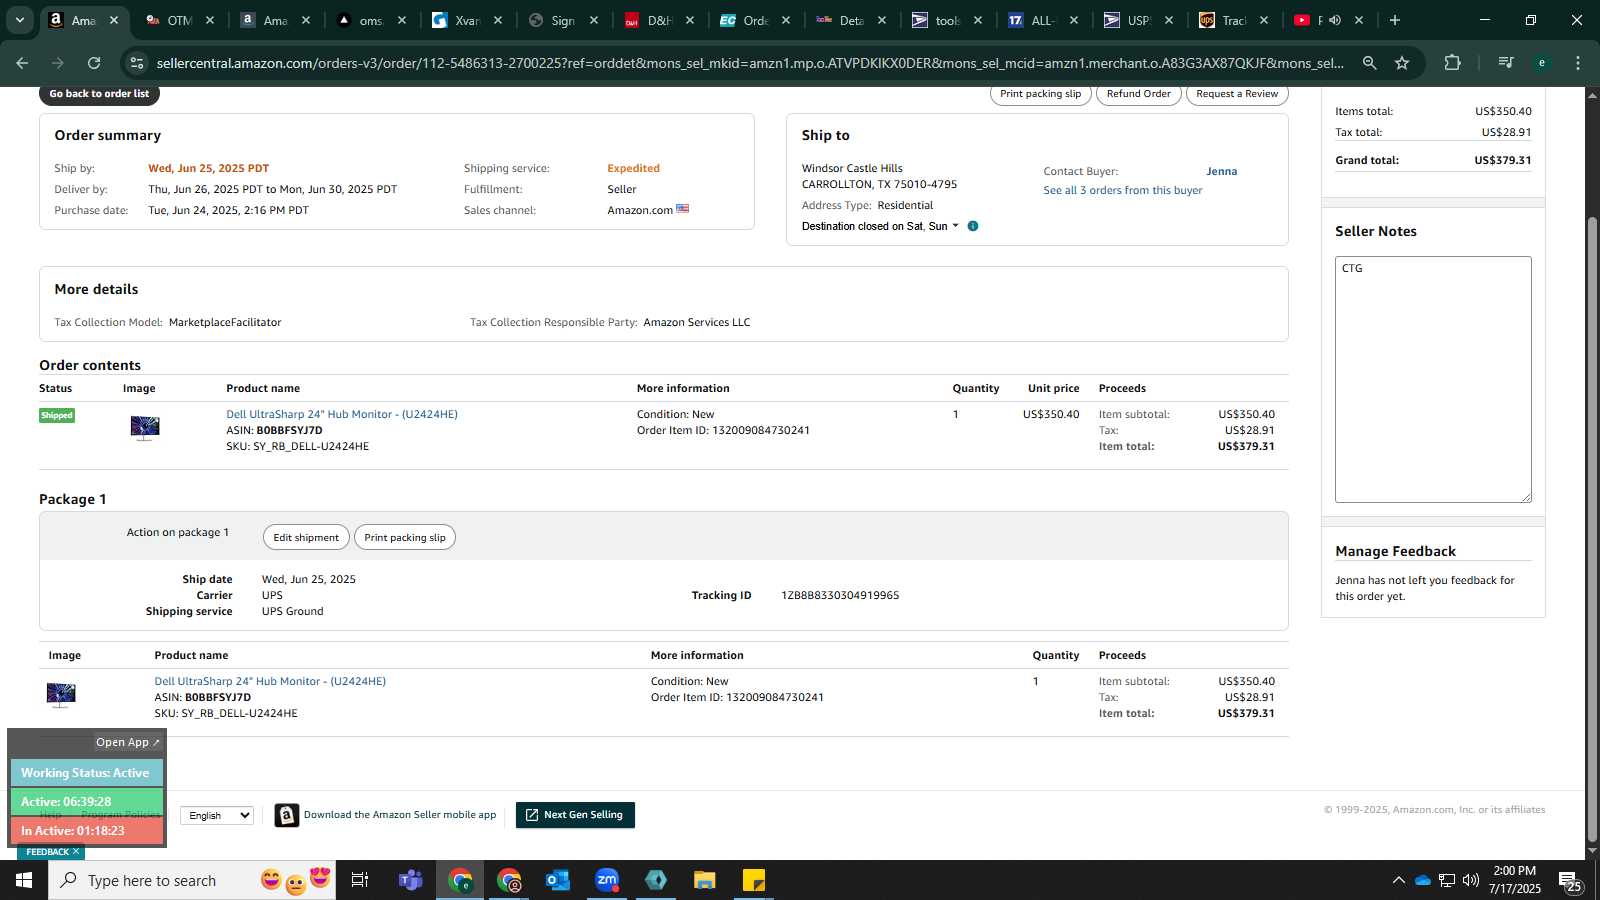Open the English language selector
This screenshot has height=900, width=1600.
coord(217,815)
